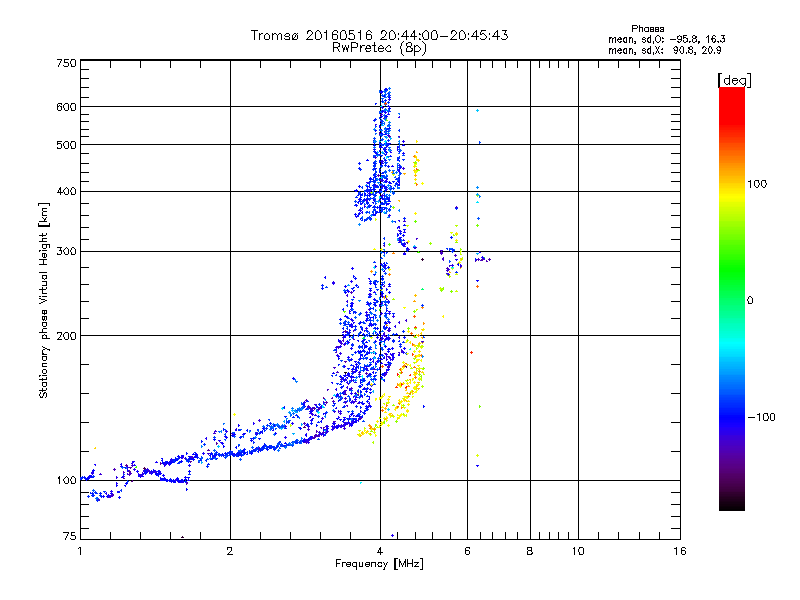The image size is (800, 600).
Task: Click the blue -100 degree area of the colorbar
Action: coord(732,417)
